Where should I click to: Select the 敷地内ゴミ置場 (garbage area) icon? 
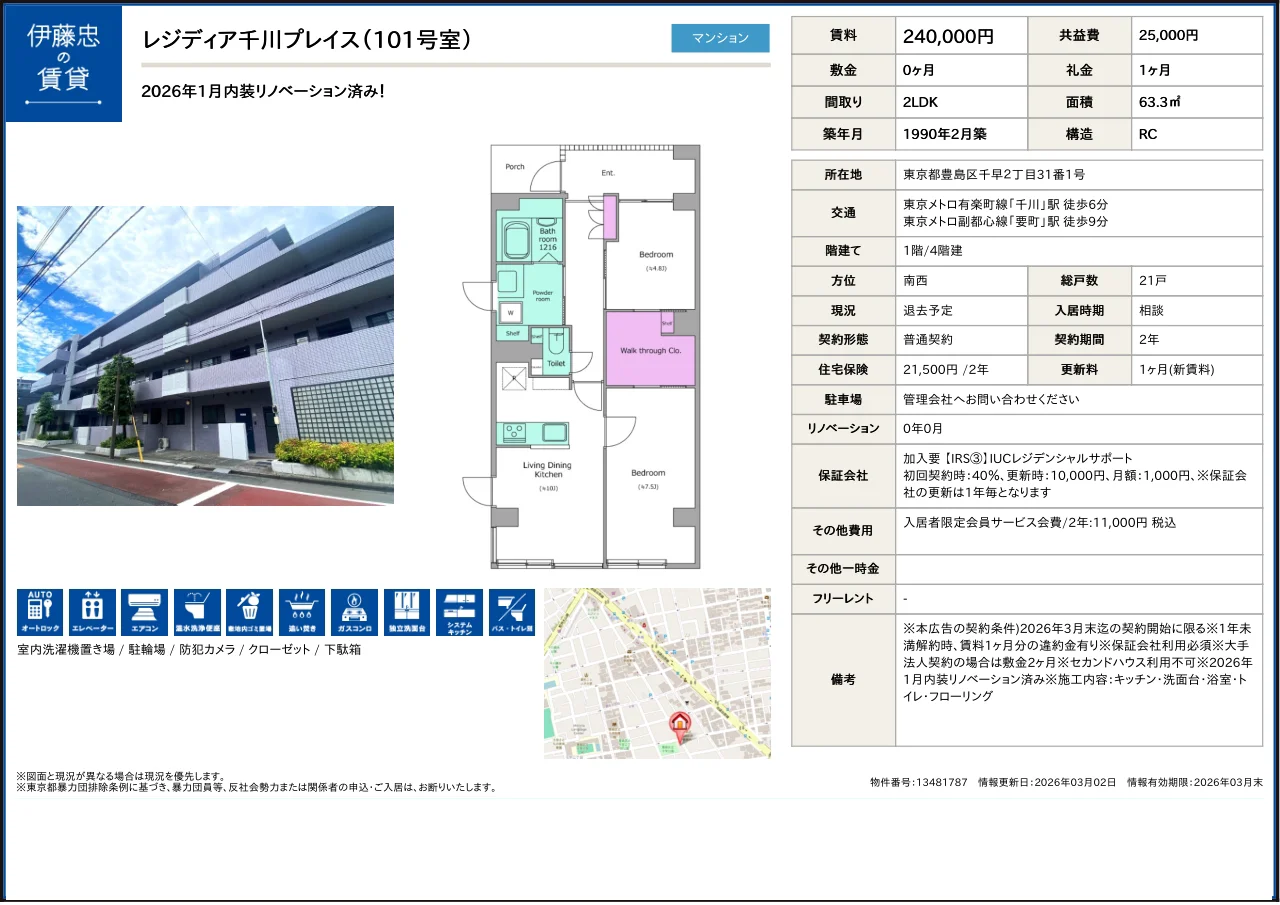tap(251, 610)
